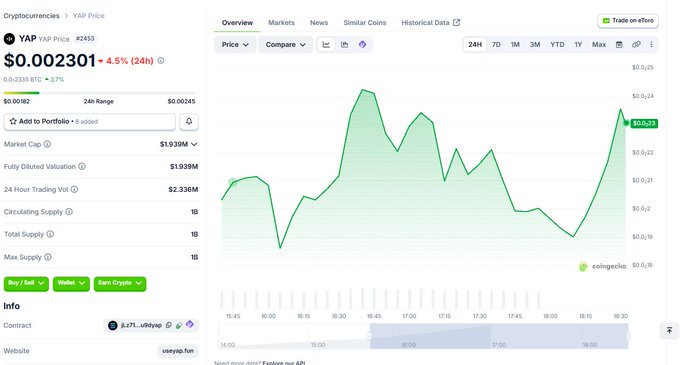Click the $2.336M trading volume value
The width and height of the screenshot is (680, 365).
[183, 189]
